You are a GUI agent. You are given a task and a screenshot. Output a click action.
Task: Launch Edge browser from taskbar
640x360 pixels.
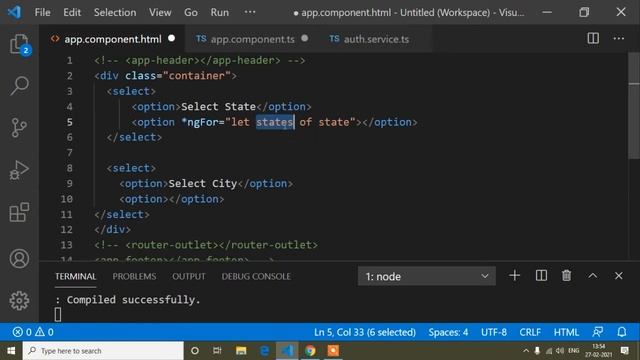(x=264, y=351)
